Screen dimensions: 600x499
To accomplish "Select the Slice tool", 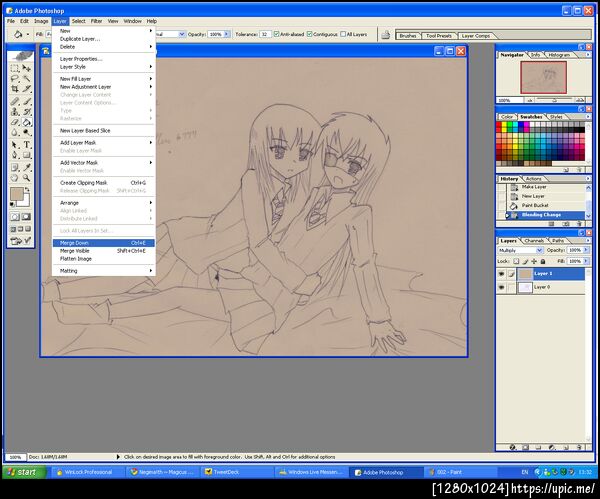I will (26, 89).
